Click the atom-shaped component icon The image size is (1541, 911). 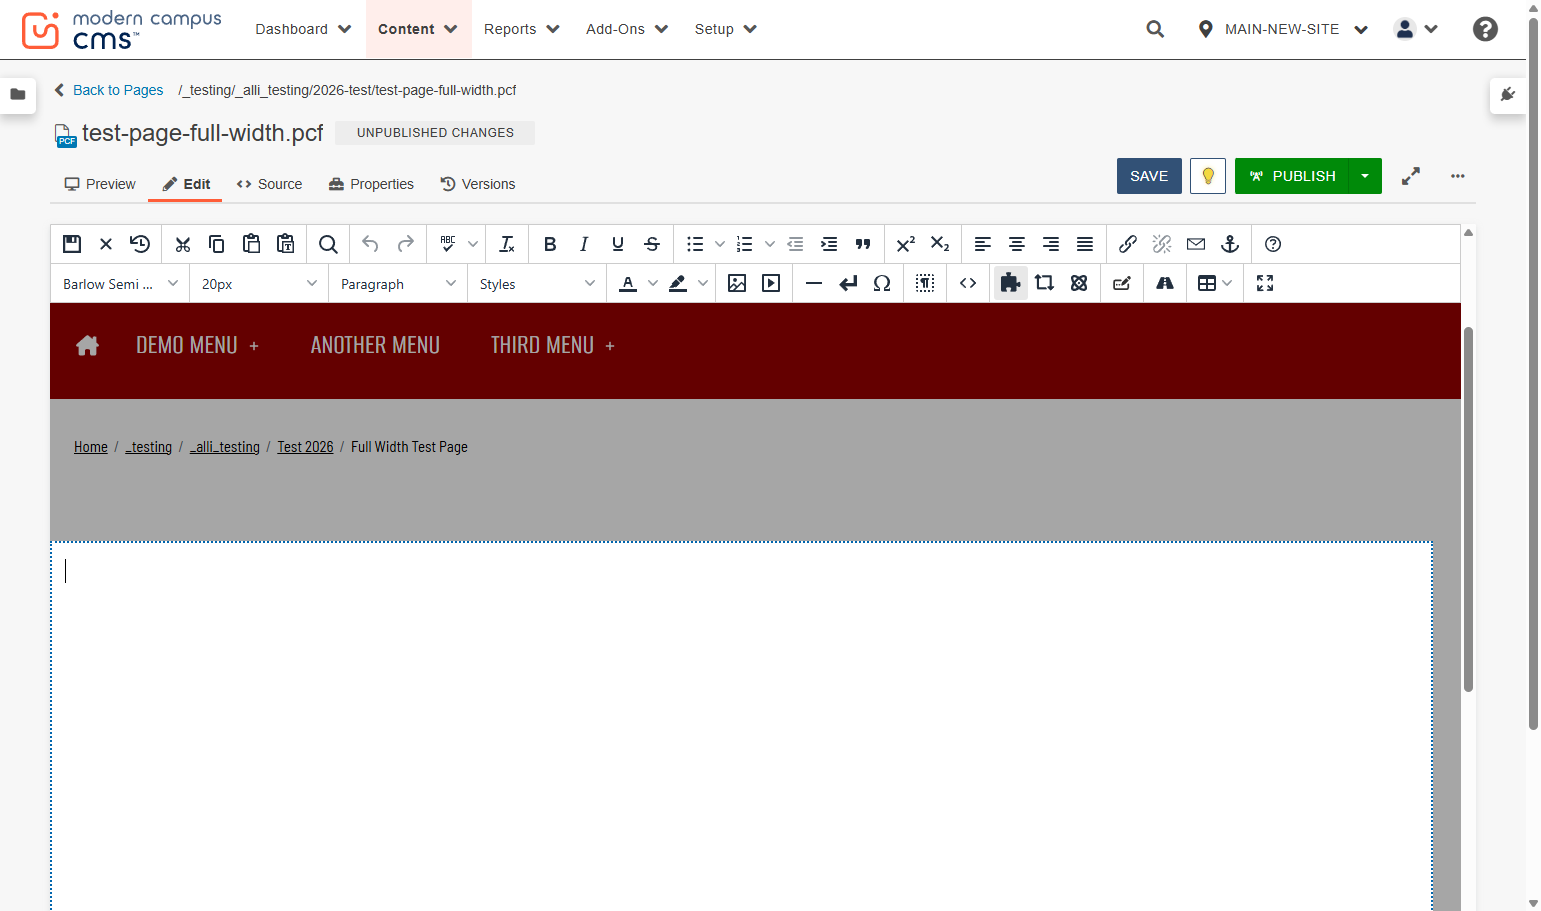click(1079, 283)
